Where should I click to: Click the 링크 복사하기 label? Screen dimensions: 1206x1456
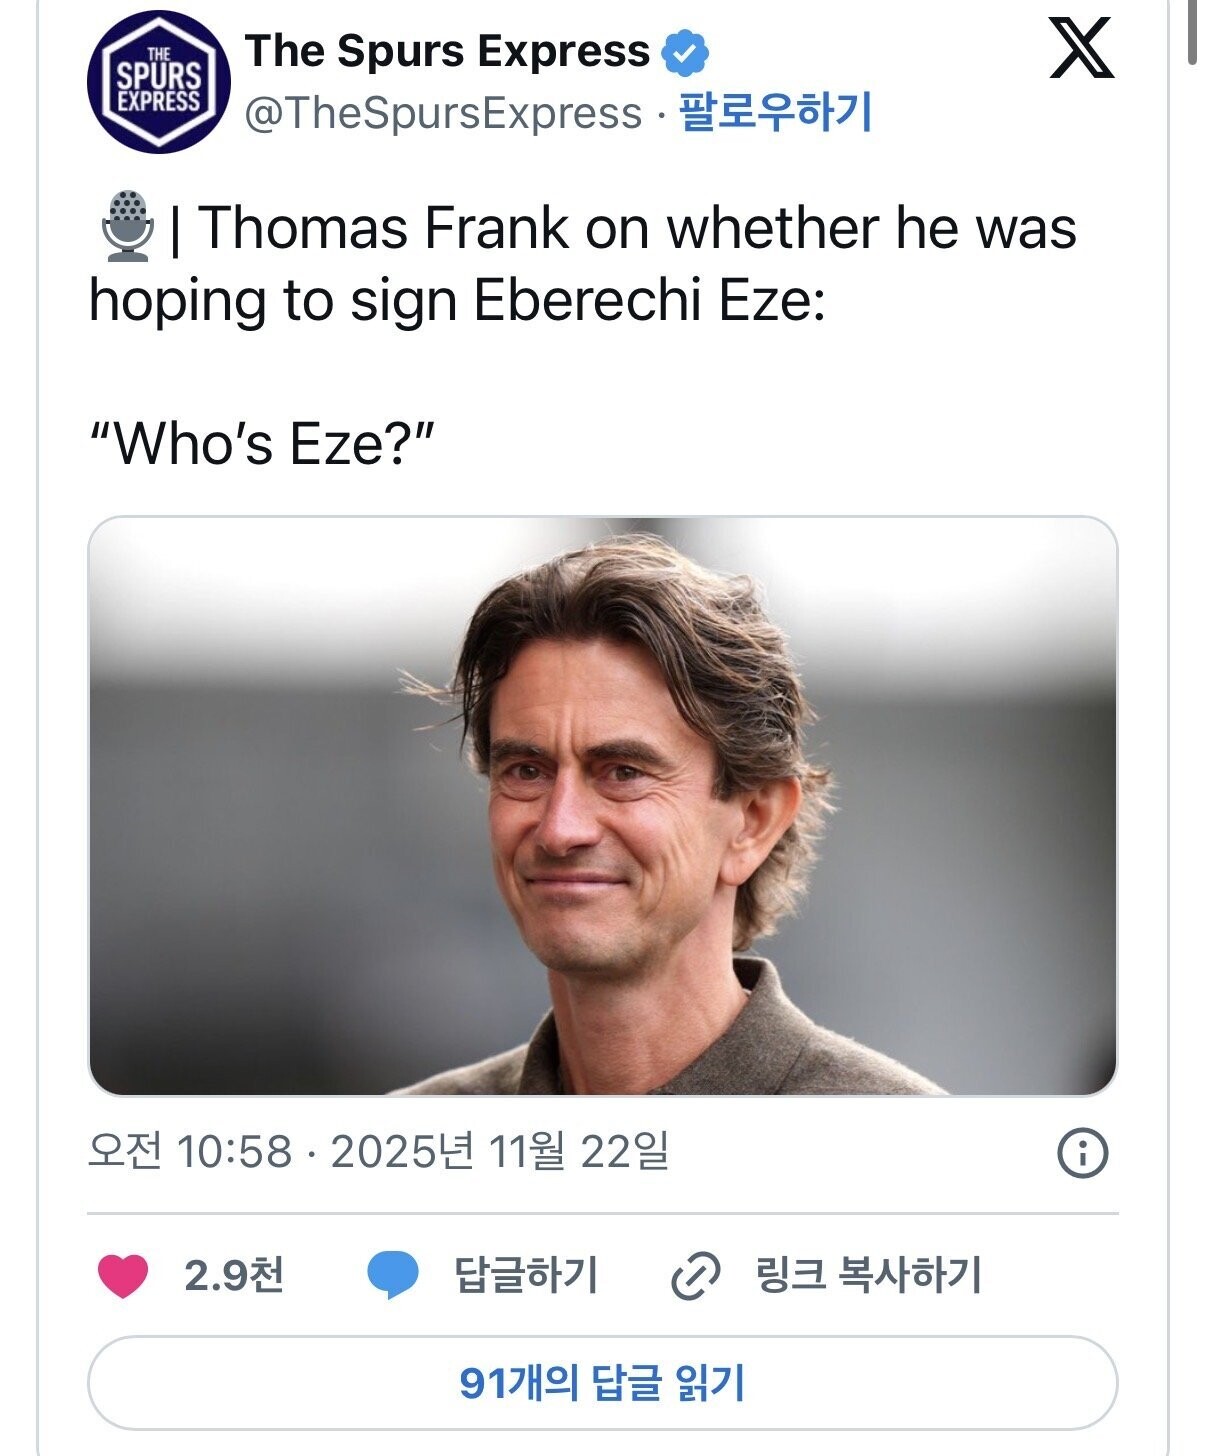pos(869,1275)
